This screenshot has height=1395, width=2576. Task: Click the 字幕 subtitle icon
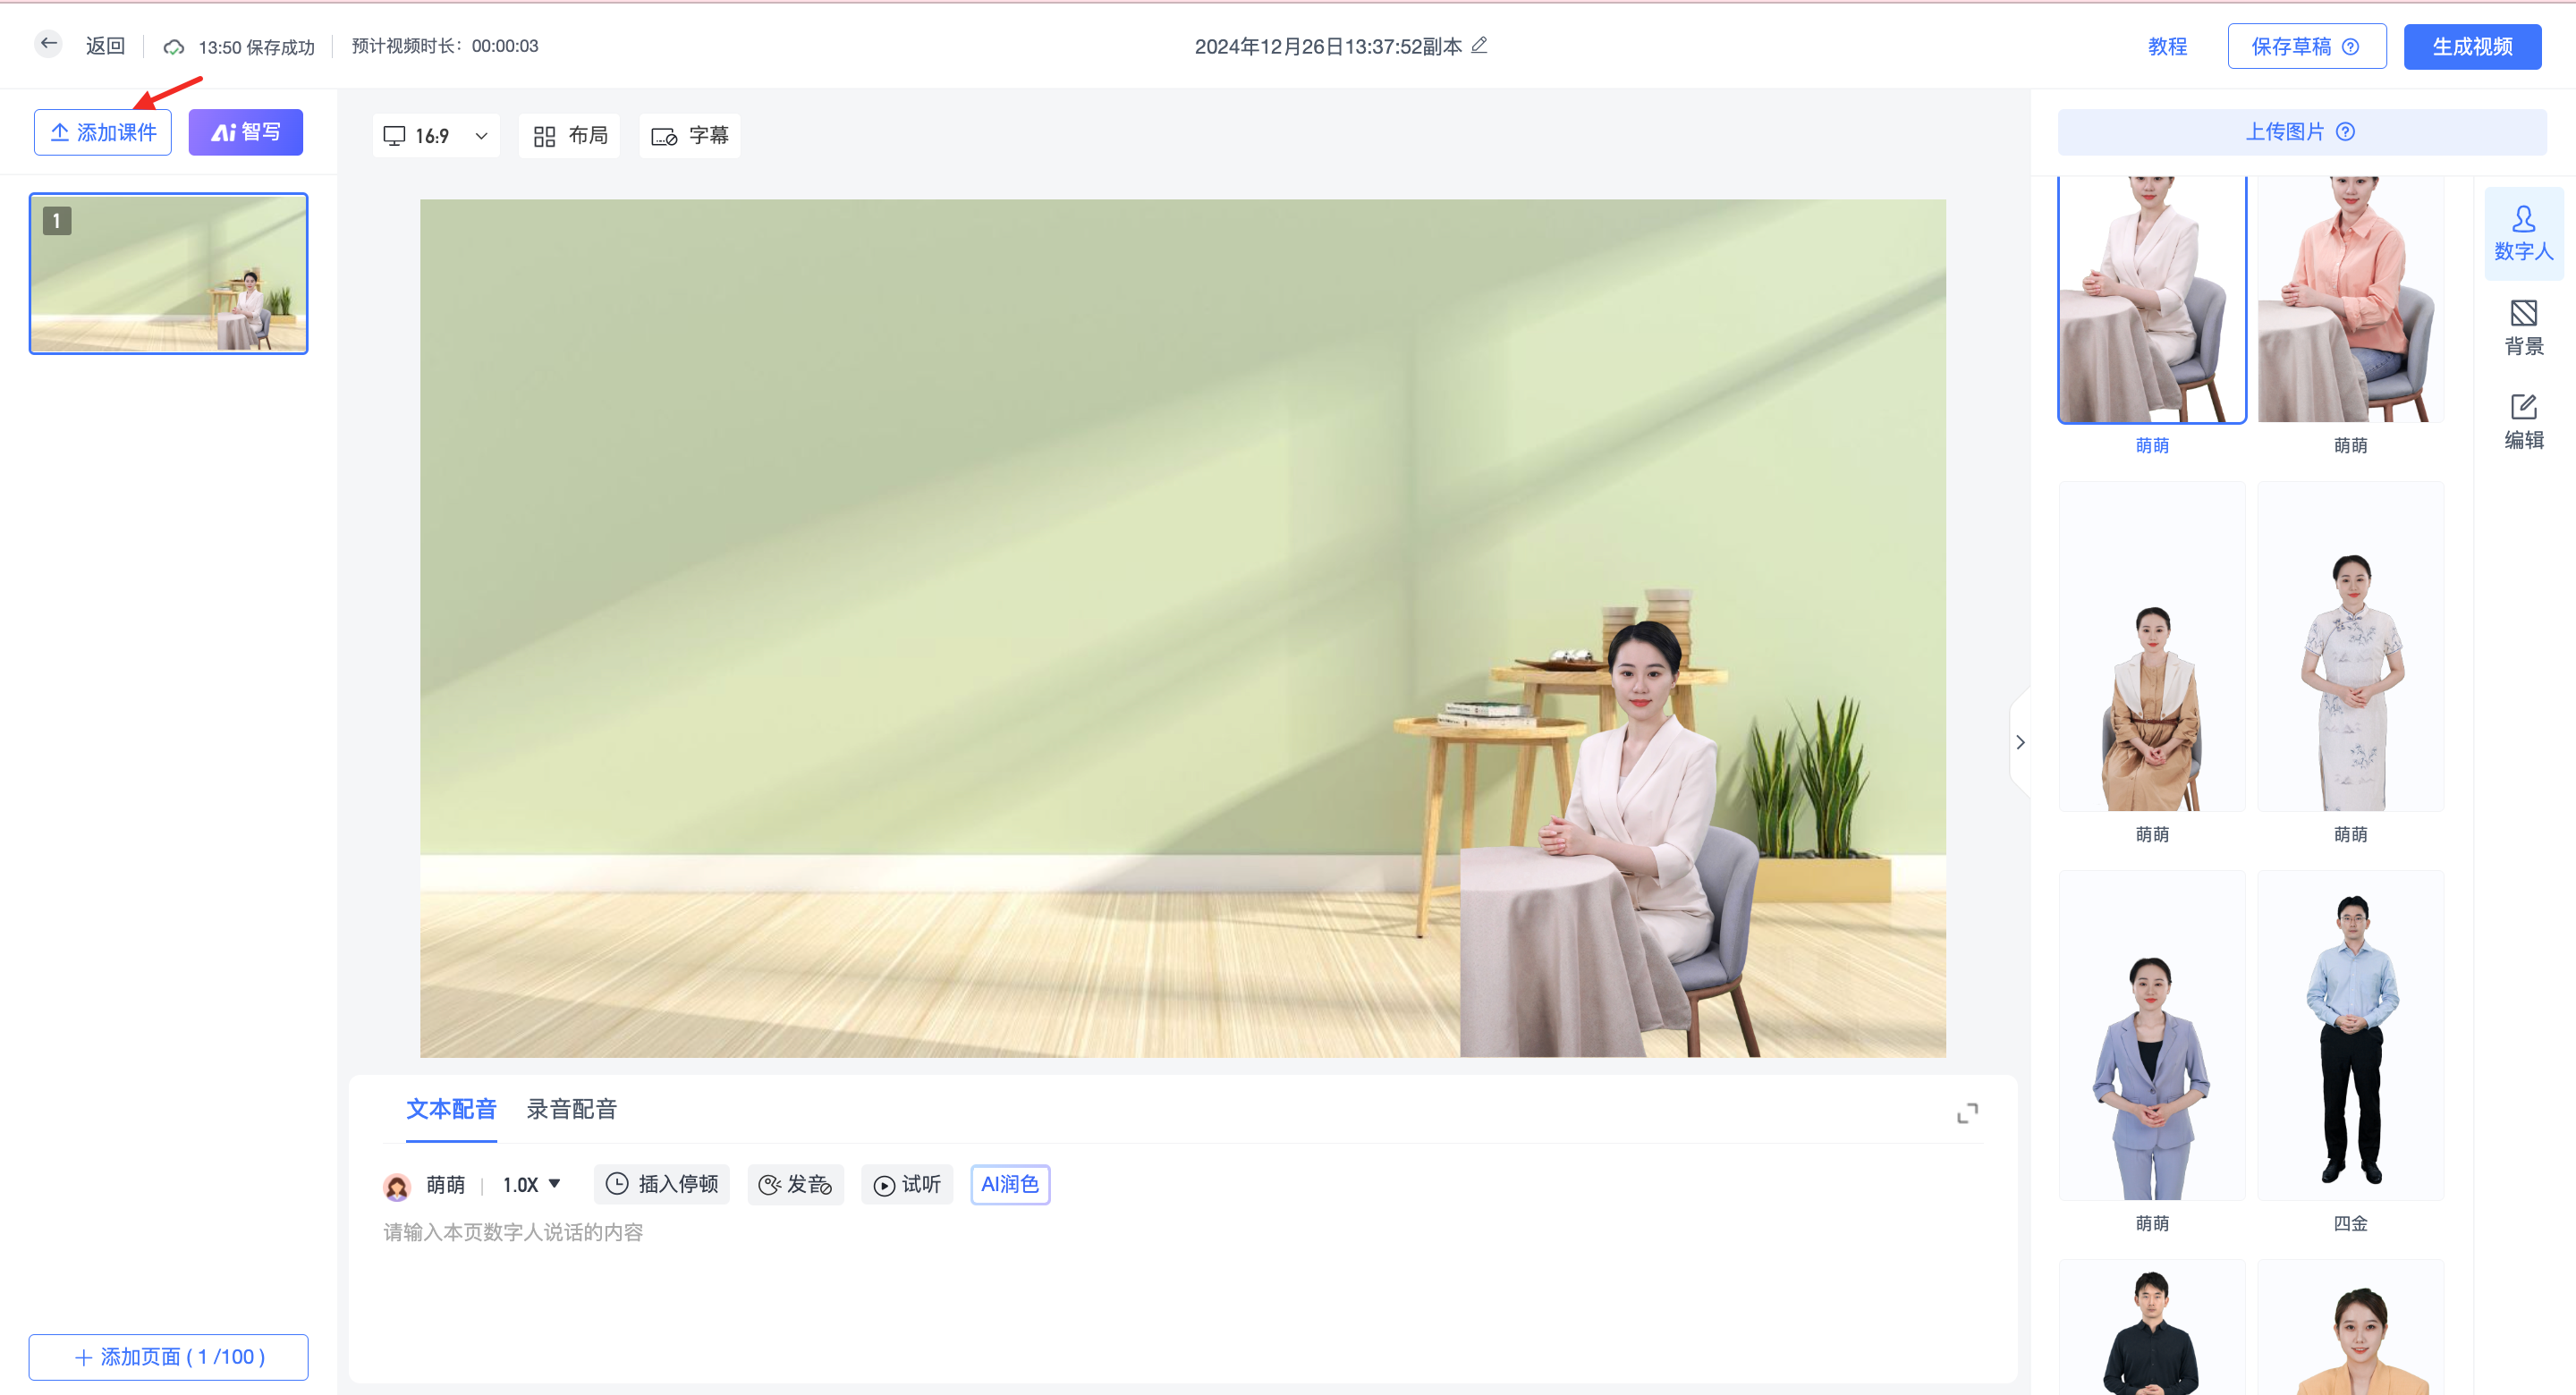pos(664,137)
